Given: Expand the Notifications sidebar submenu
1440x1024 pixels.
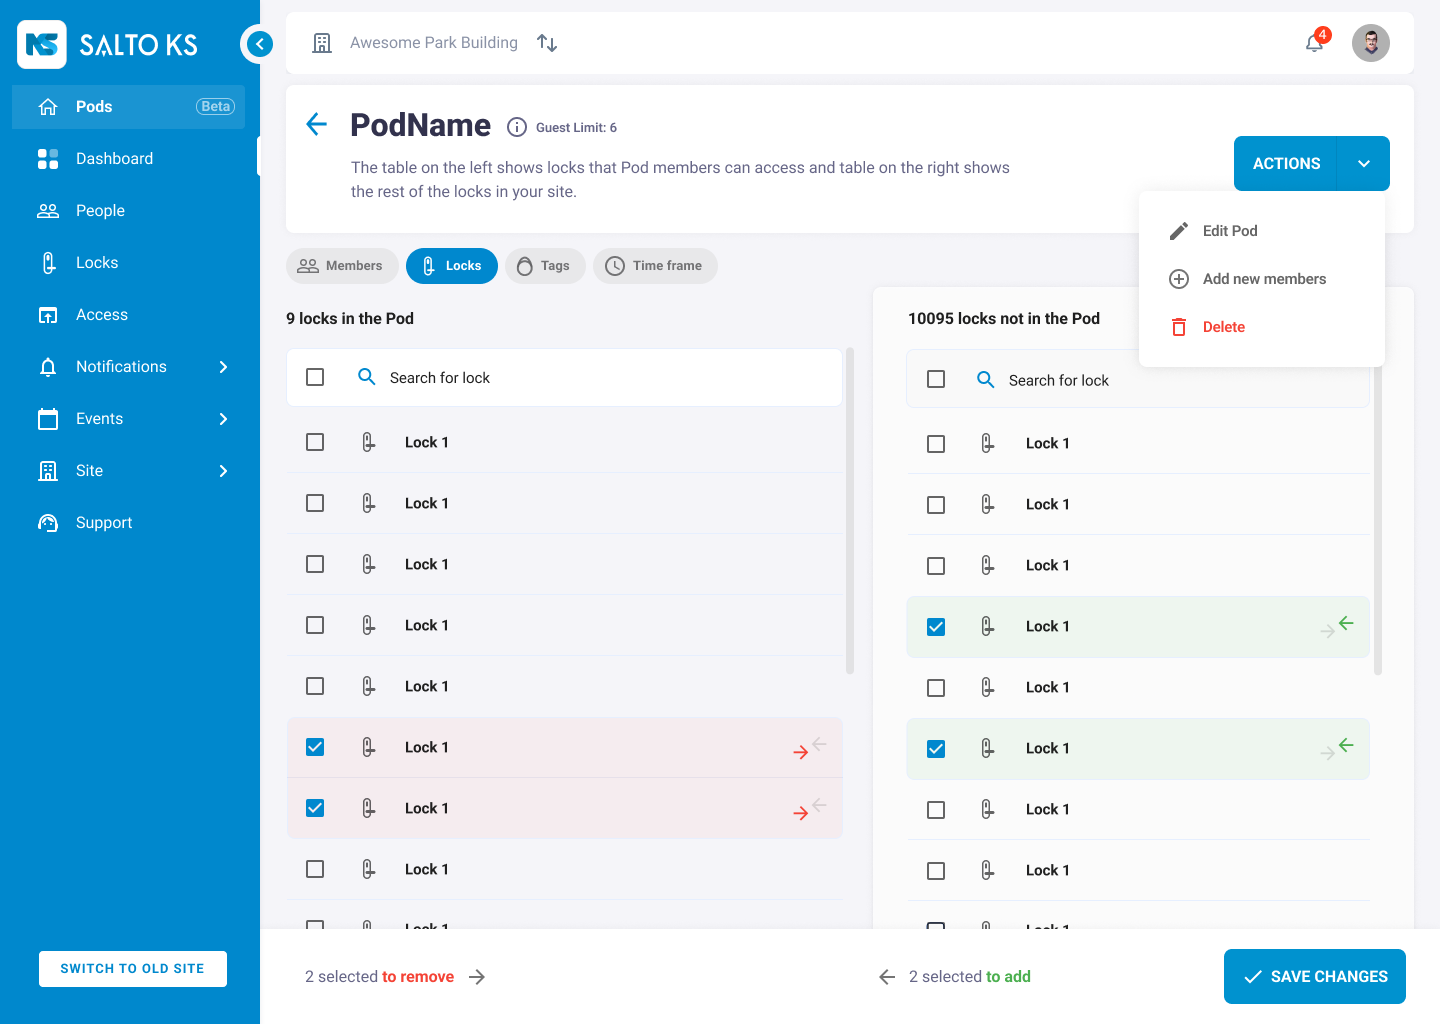Looking at the screenshot, I should [223, 367].
